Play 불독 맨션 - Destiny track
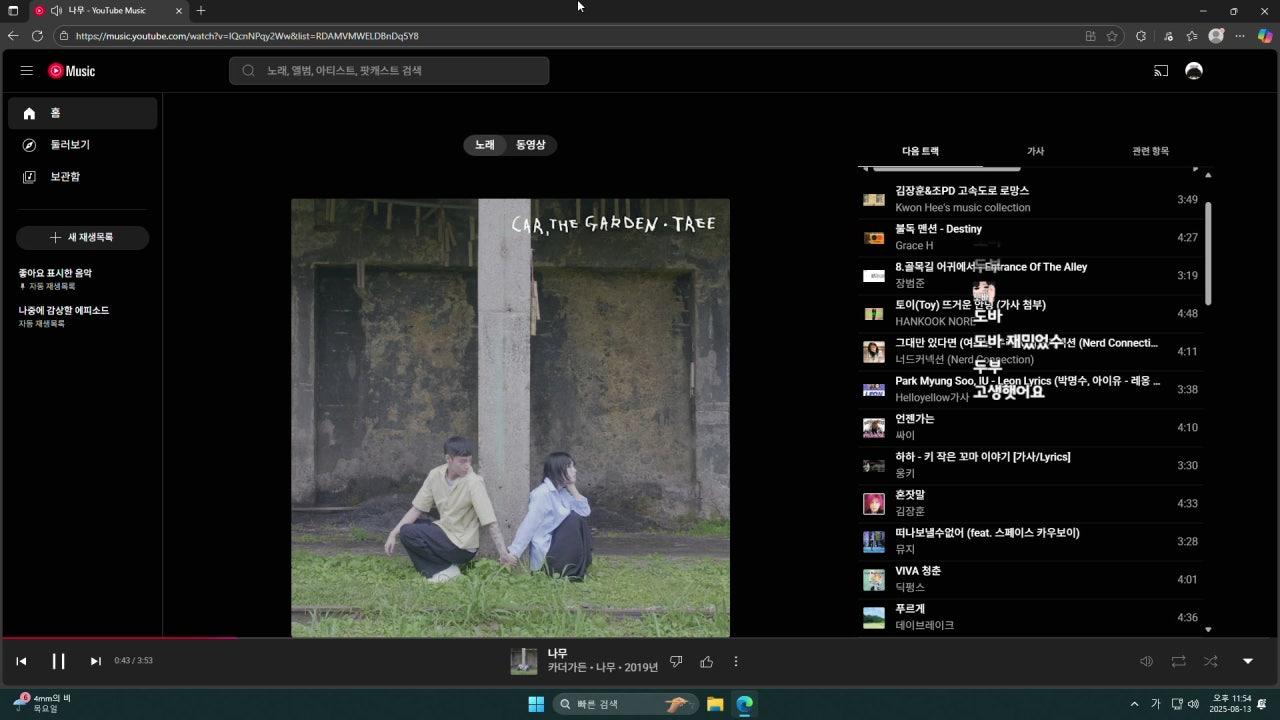 click(1031, 237)
